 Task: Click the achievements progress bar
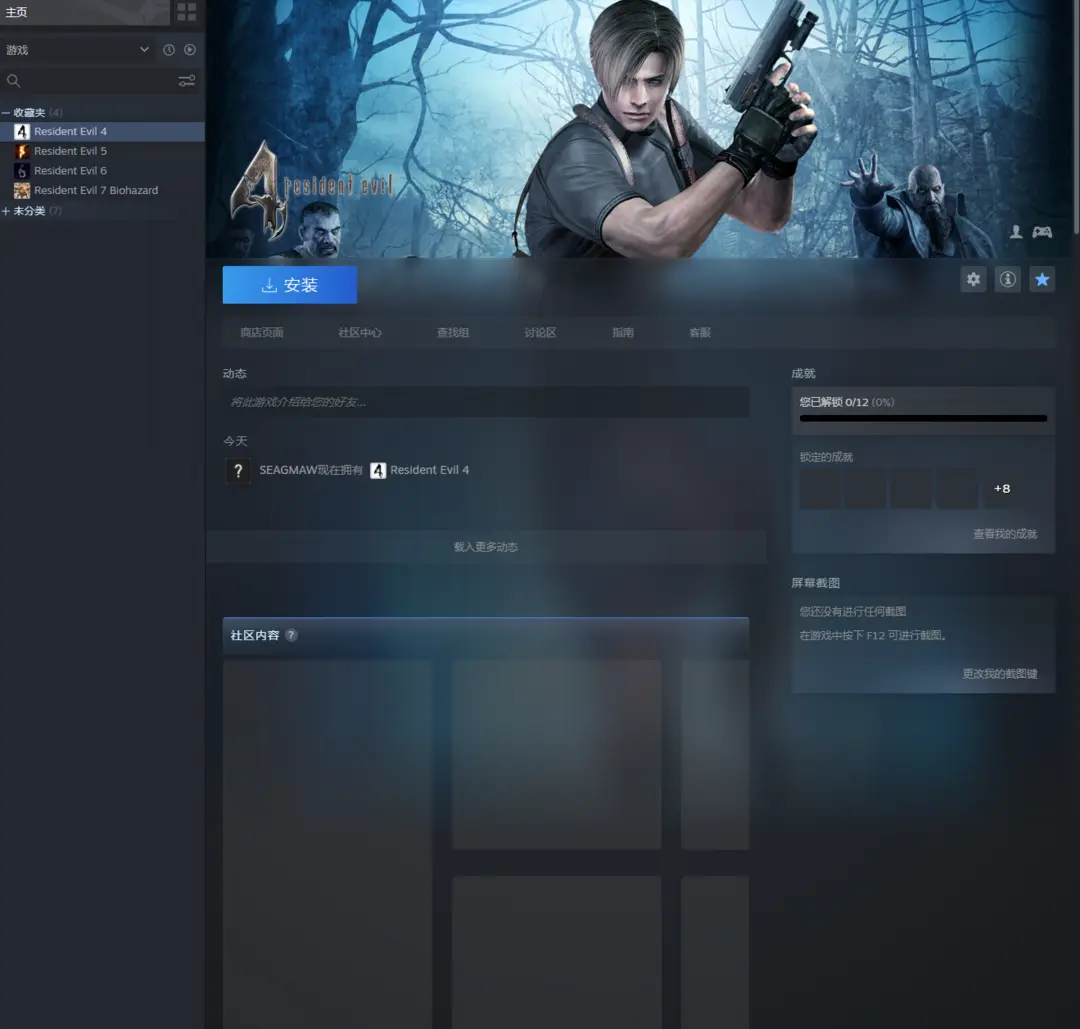(x=923, y=418)
